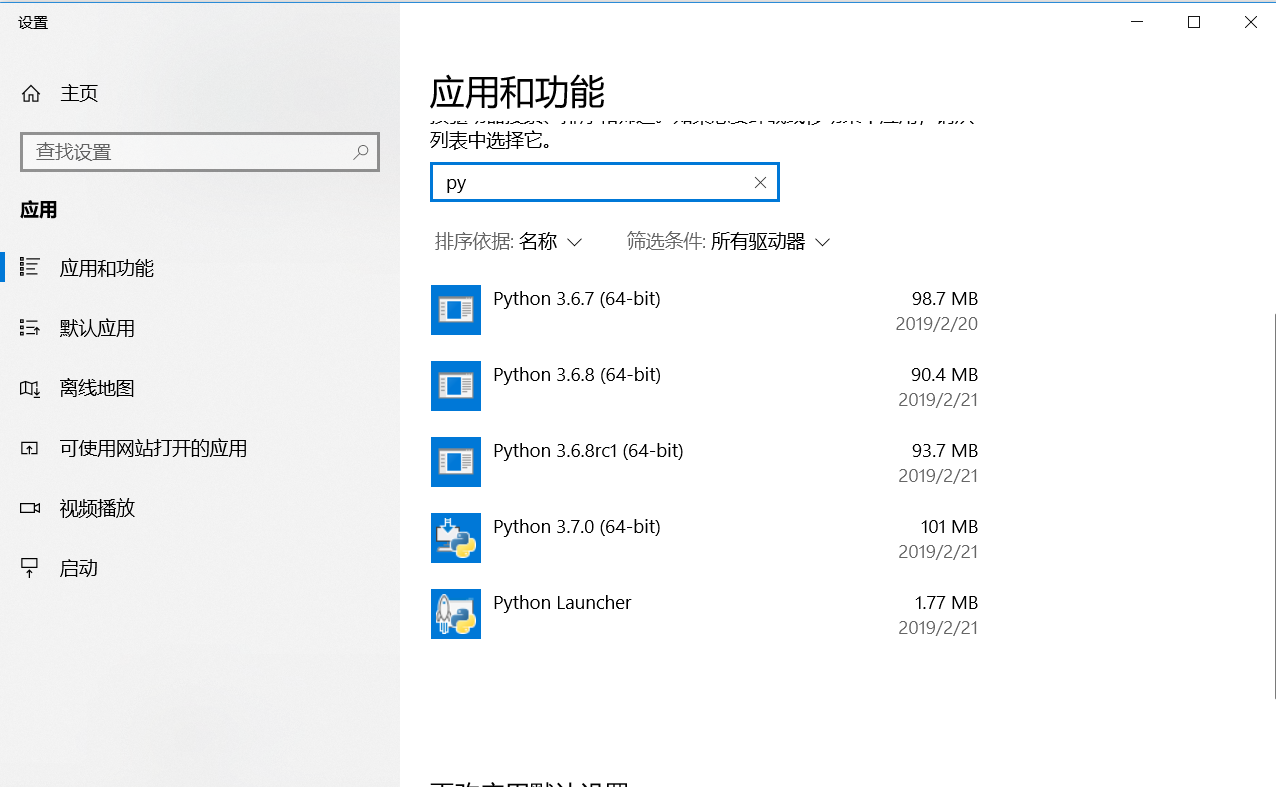The image size is (1276, 787).
Task: Select the Python 3.6.8rc1 (64-bit) entry name
Action: (x=588, y=451)
